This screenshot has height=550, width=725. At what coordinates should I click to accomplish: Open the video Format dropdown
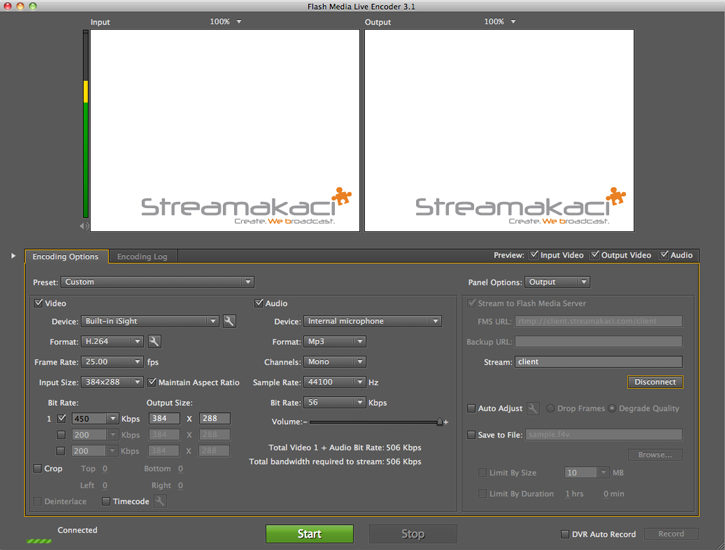click(112, 342)
